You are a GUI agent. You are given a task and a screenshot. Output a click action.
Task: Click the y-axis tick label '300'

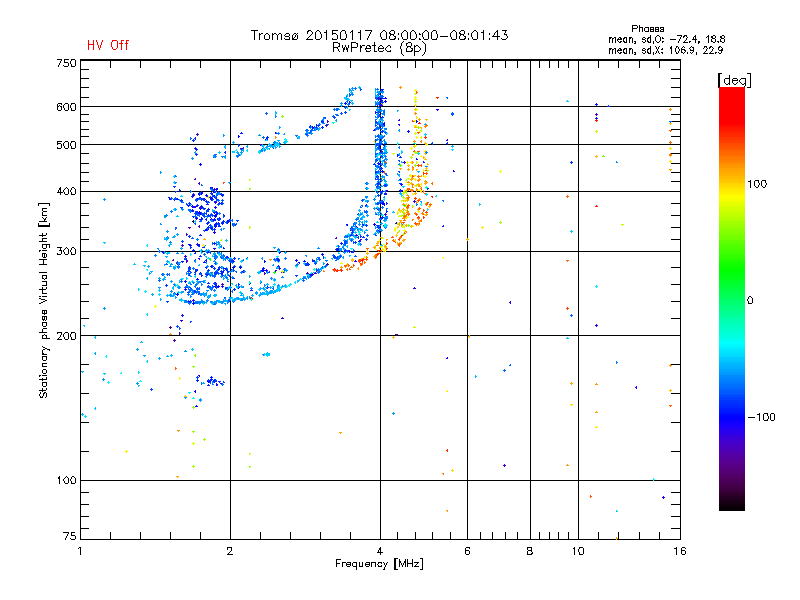click(66, 252)
